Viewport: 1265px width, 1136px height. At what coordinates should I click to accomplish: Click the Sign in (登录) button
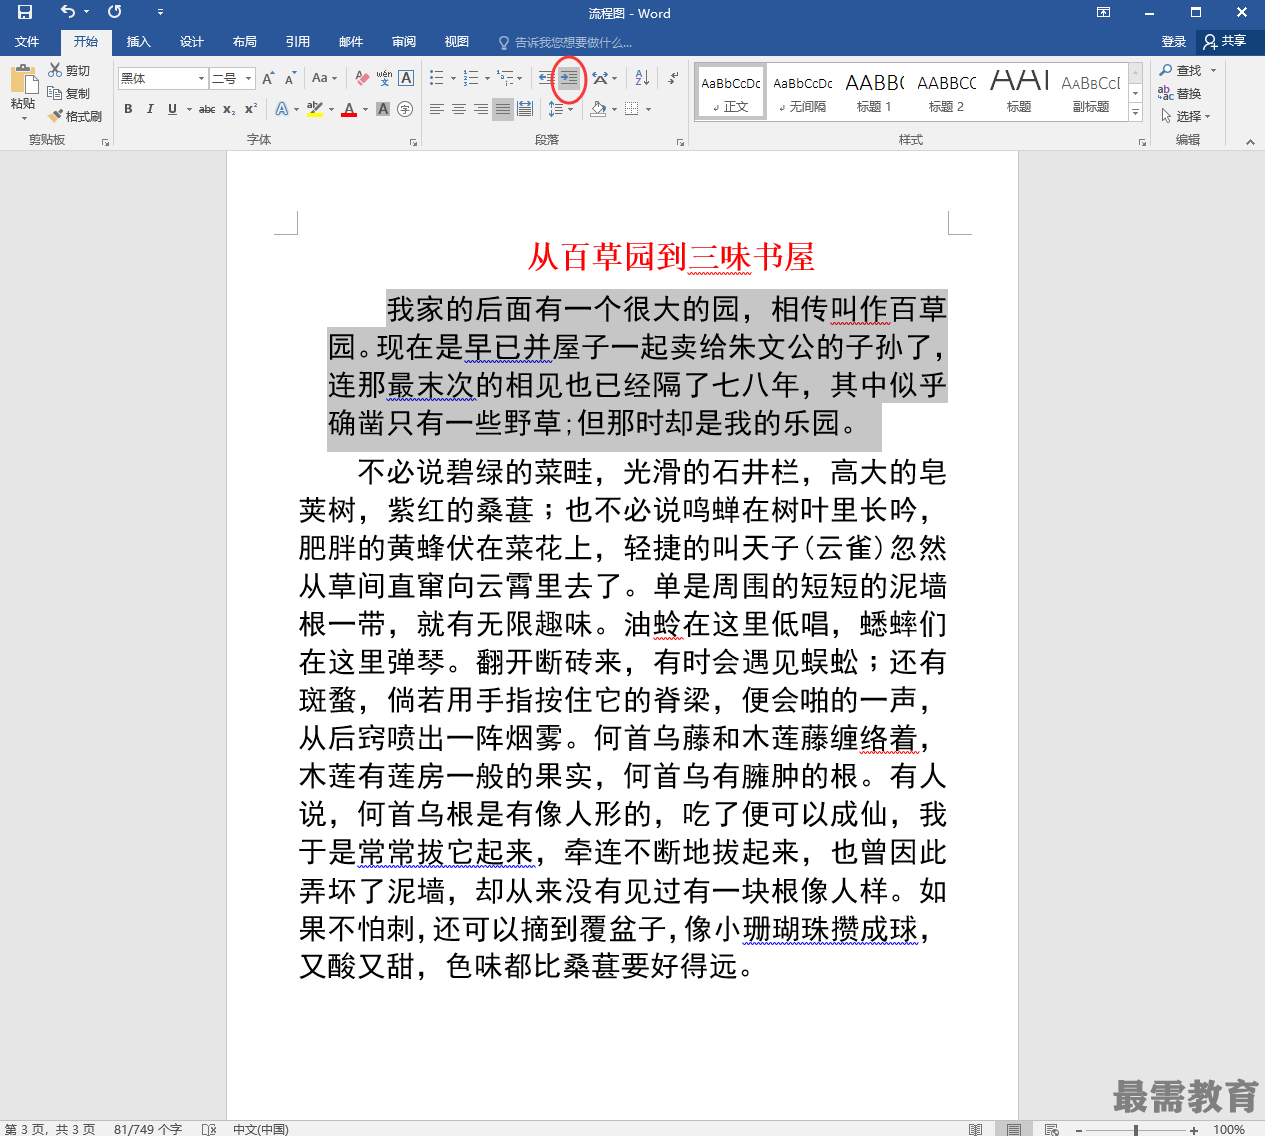1174,42
